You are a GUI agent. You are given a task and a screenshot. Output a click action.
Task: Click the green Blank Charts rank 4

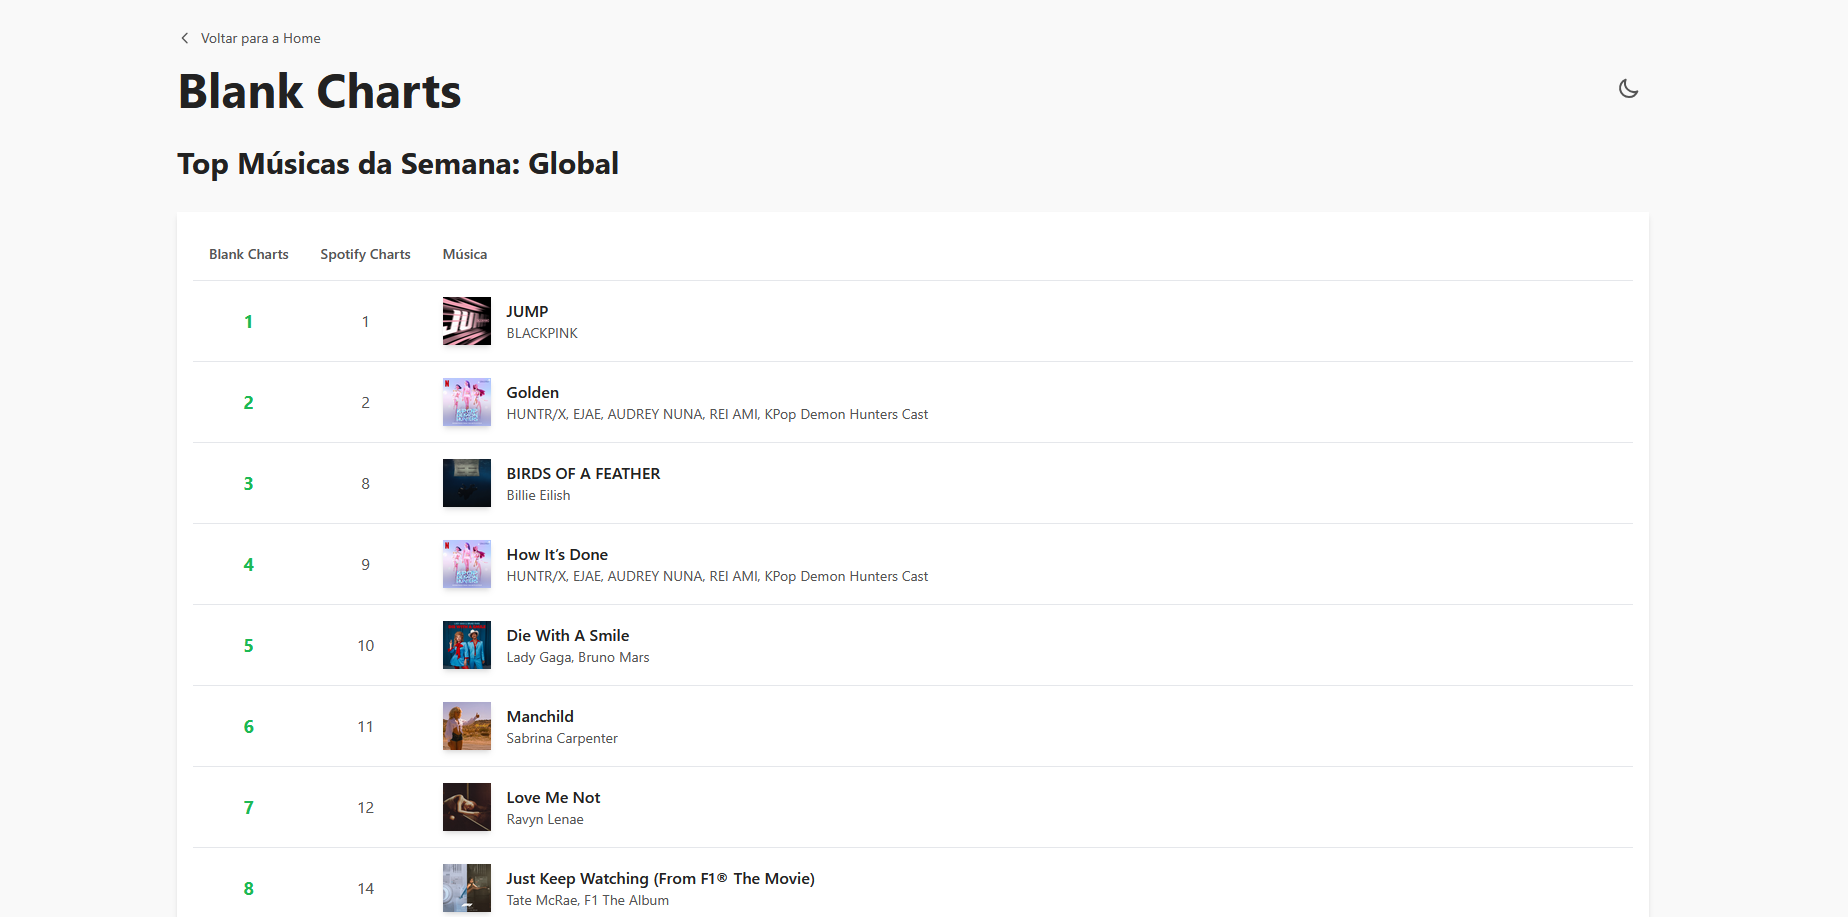point(249,565)
